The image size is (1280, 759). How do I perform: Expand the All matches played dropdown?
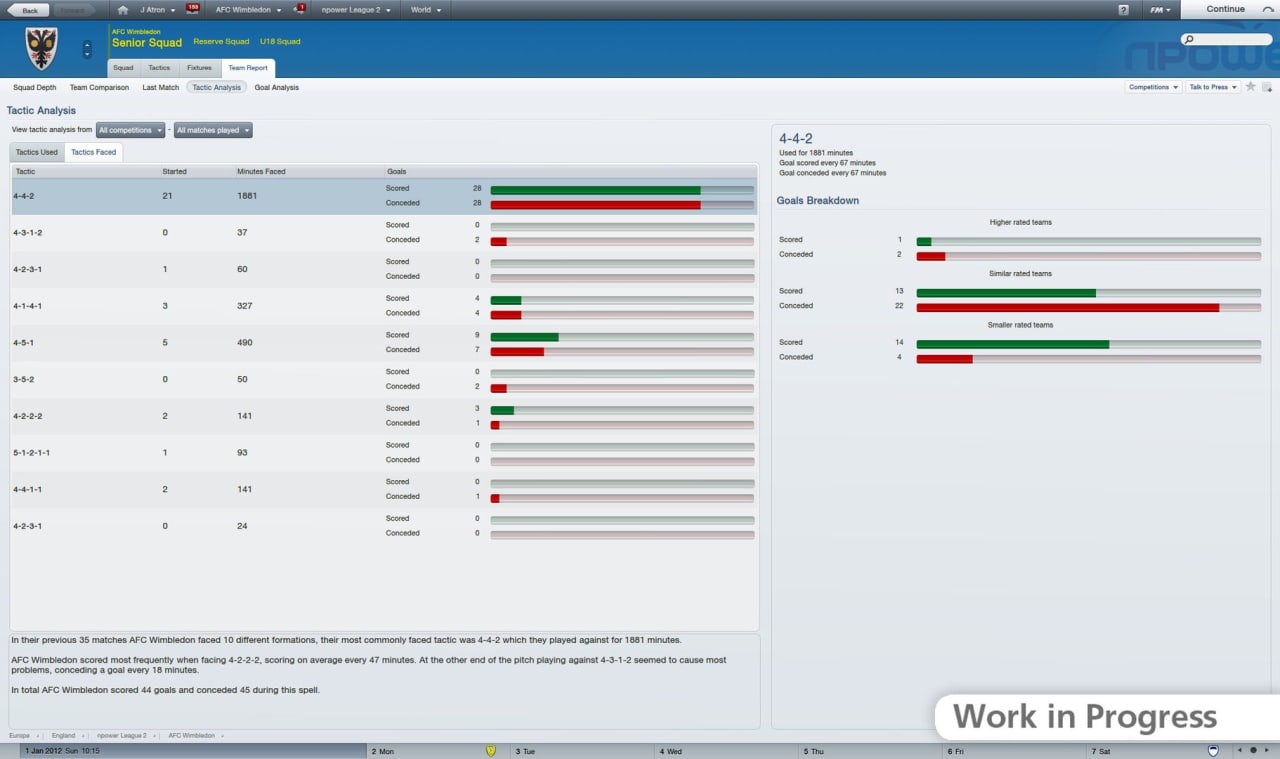(x=213, y=130)
